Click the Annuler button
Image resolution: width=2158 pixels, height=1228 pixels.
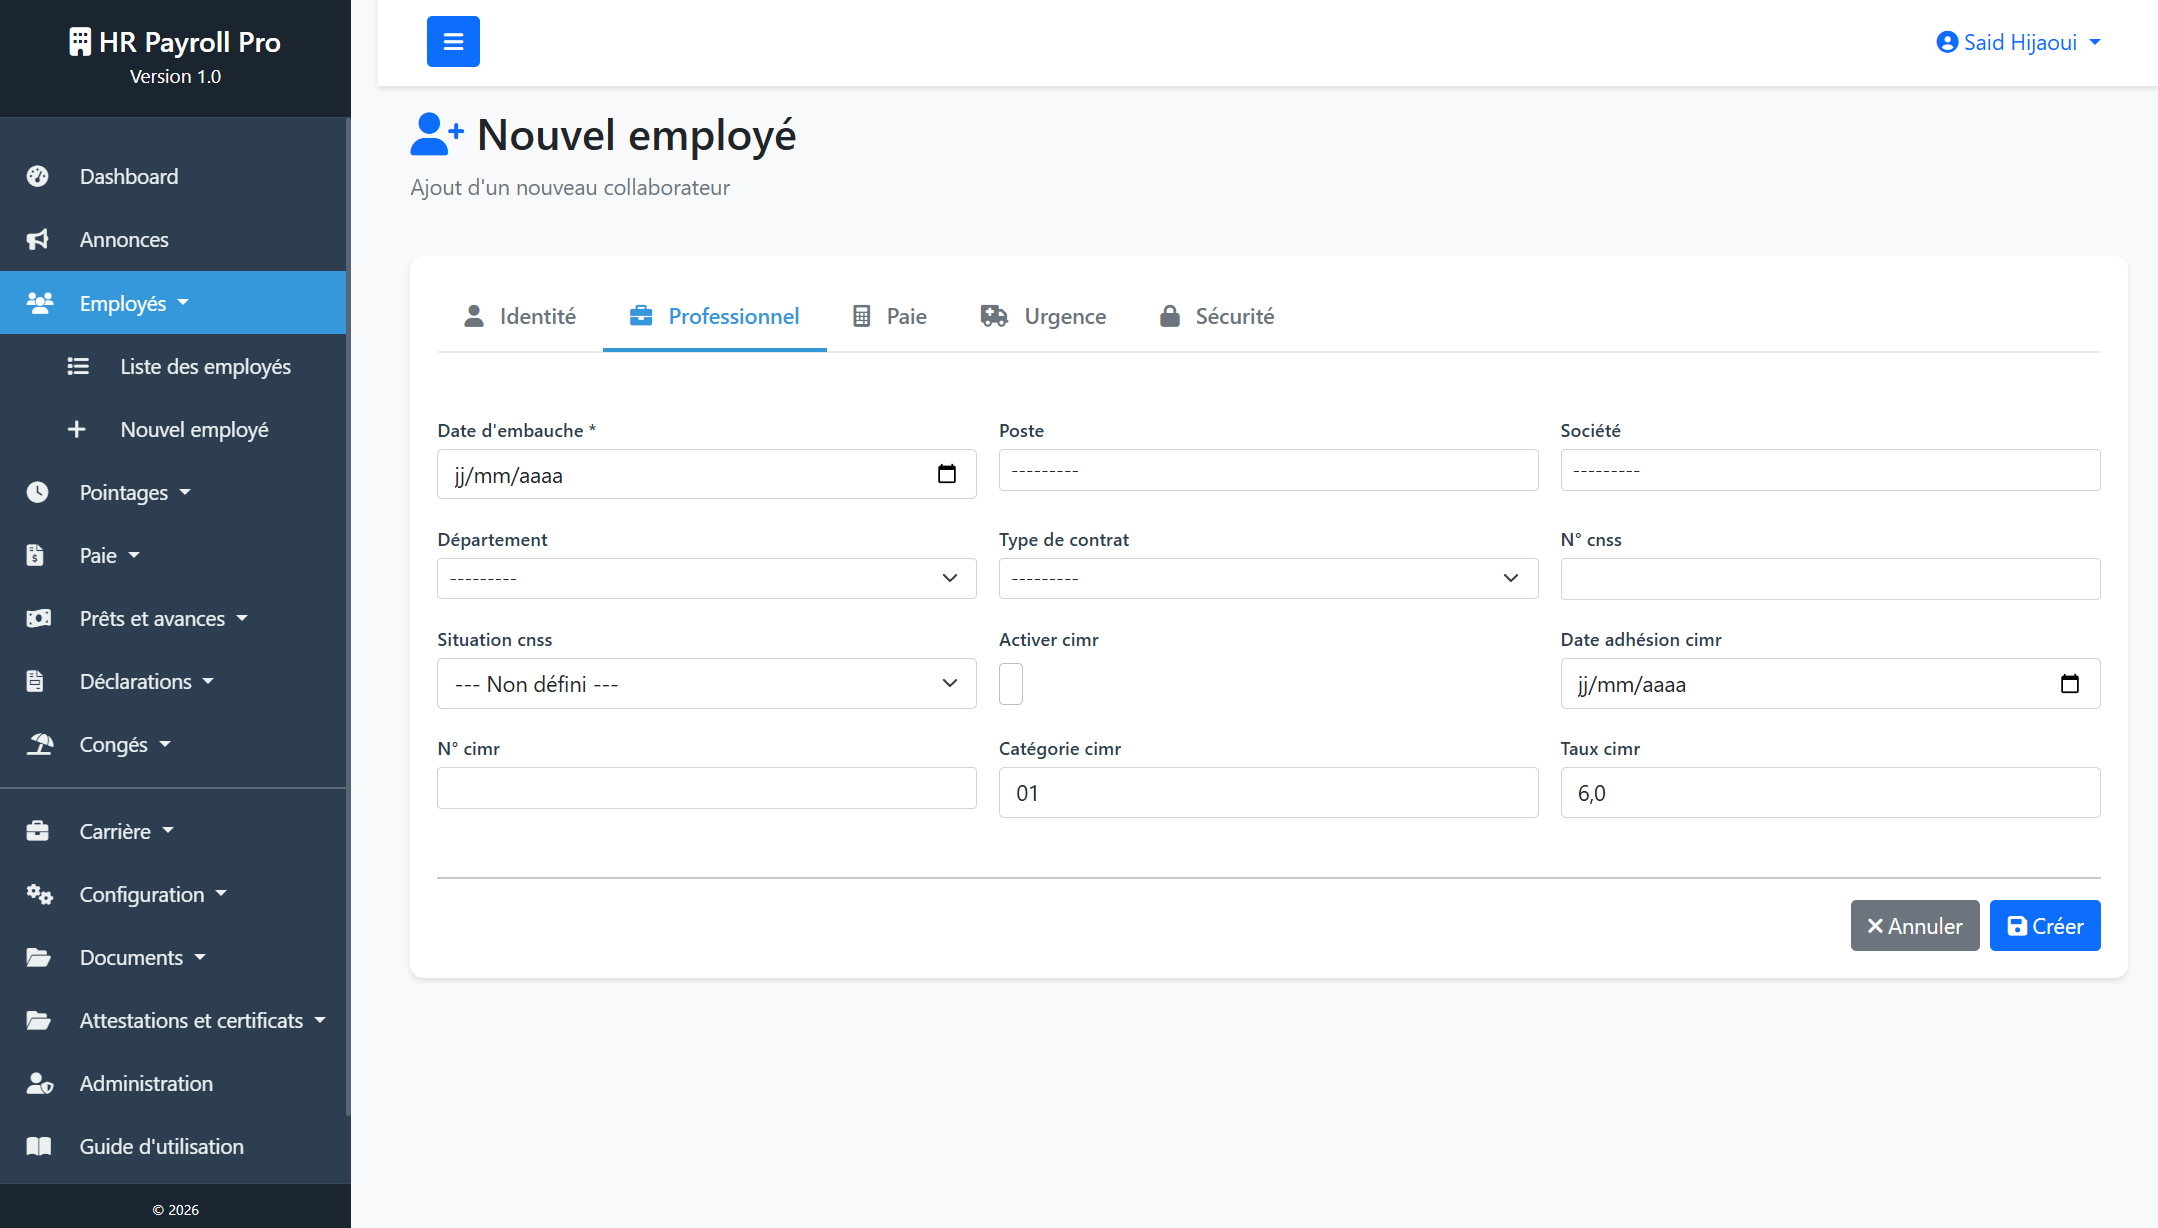[x=1915, y=926]
